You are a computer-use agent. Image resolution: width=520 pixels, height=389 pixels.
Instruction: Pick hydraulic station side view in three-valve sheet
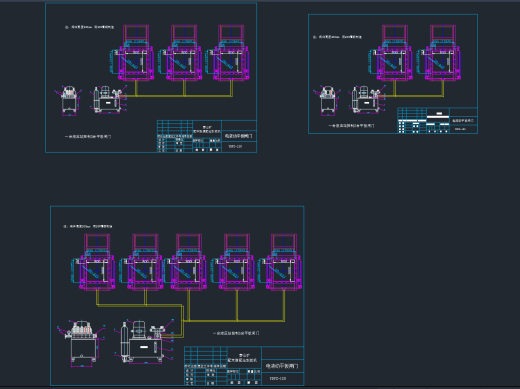(69, 101)
